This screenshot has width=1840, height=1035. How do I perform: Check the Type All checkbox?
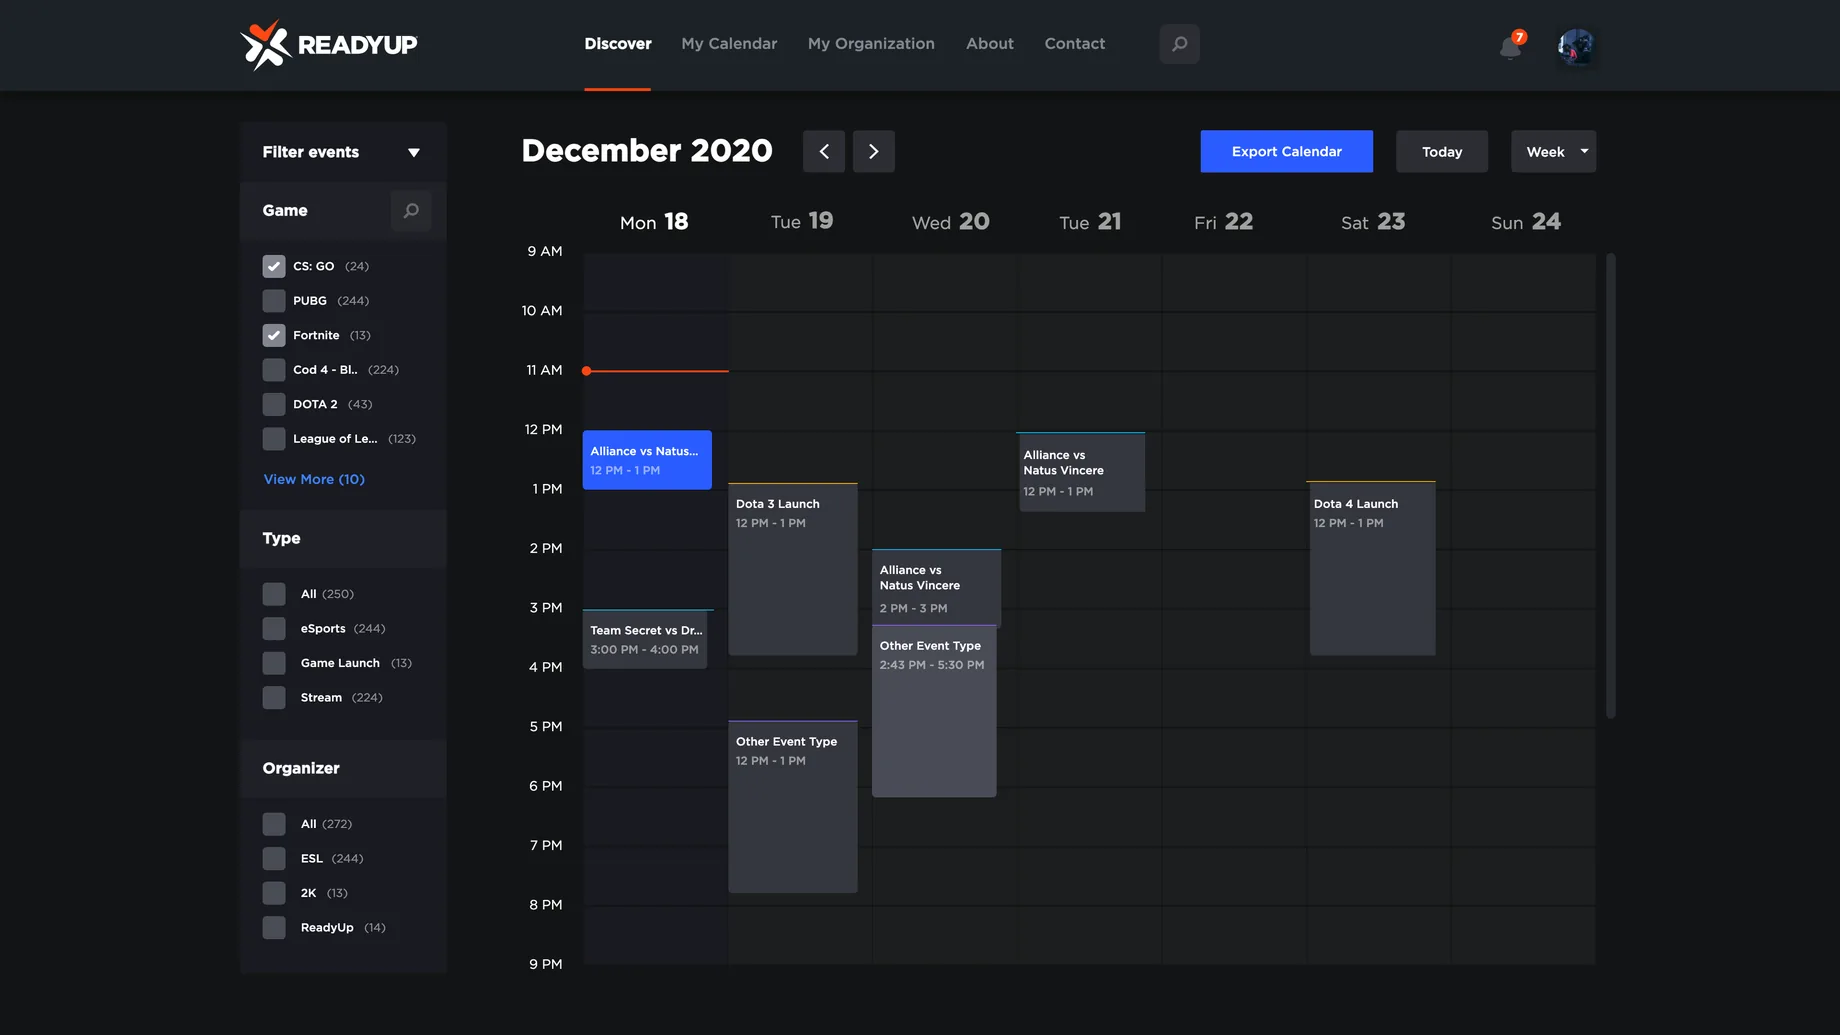pos(274,594)
